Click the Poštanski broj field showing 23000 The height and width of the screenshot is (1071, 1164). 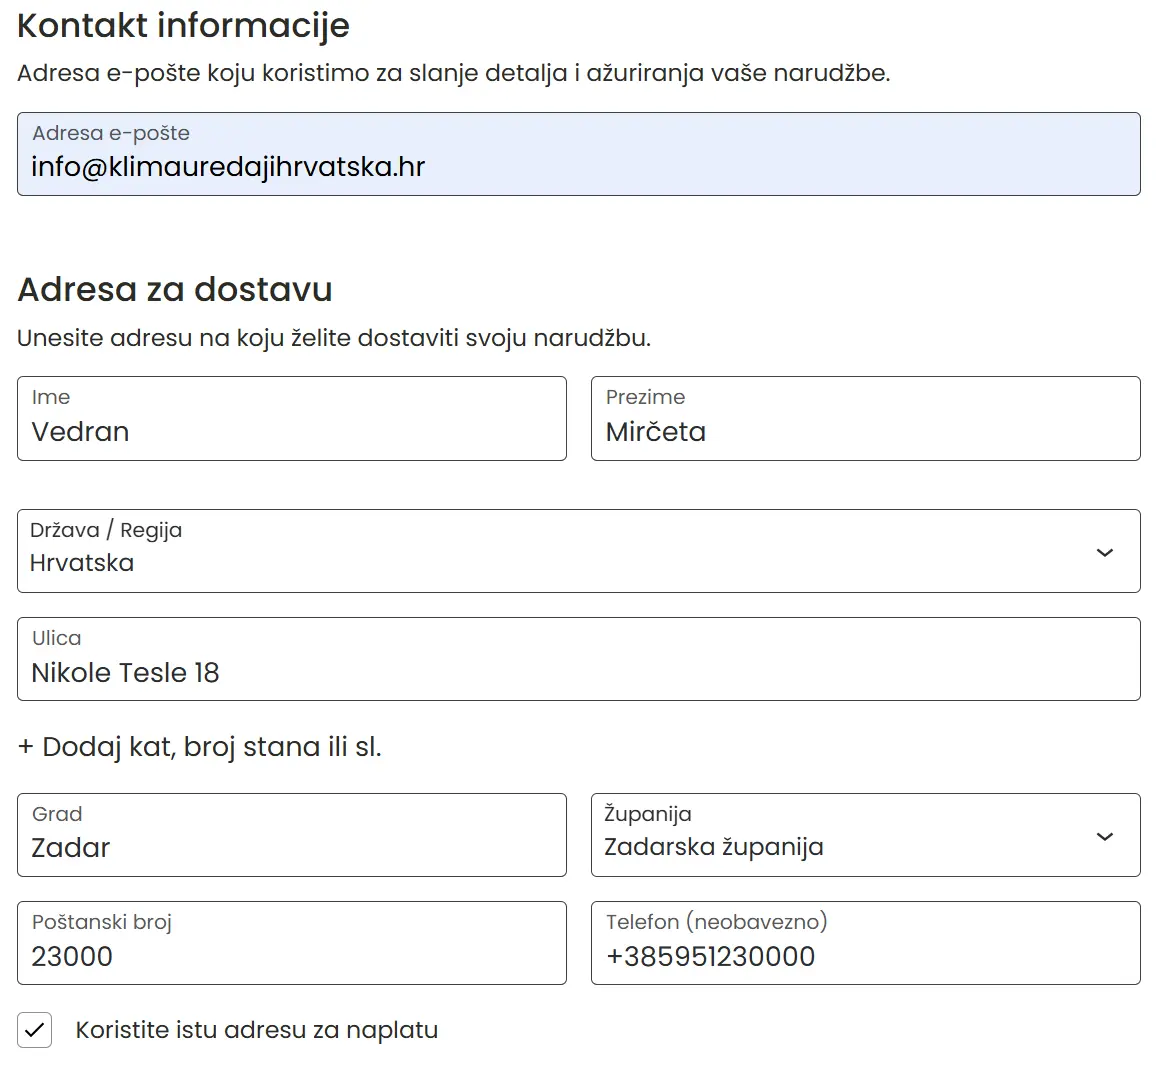click(x=291, y=943)
